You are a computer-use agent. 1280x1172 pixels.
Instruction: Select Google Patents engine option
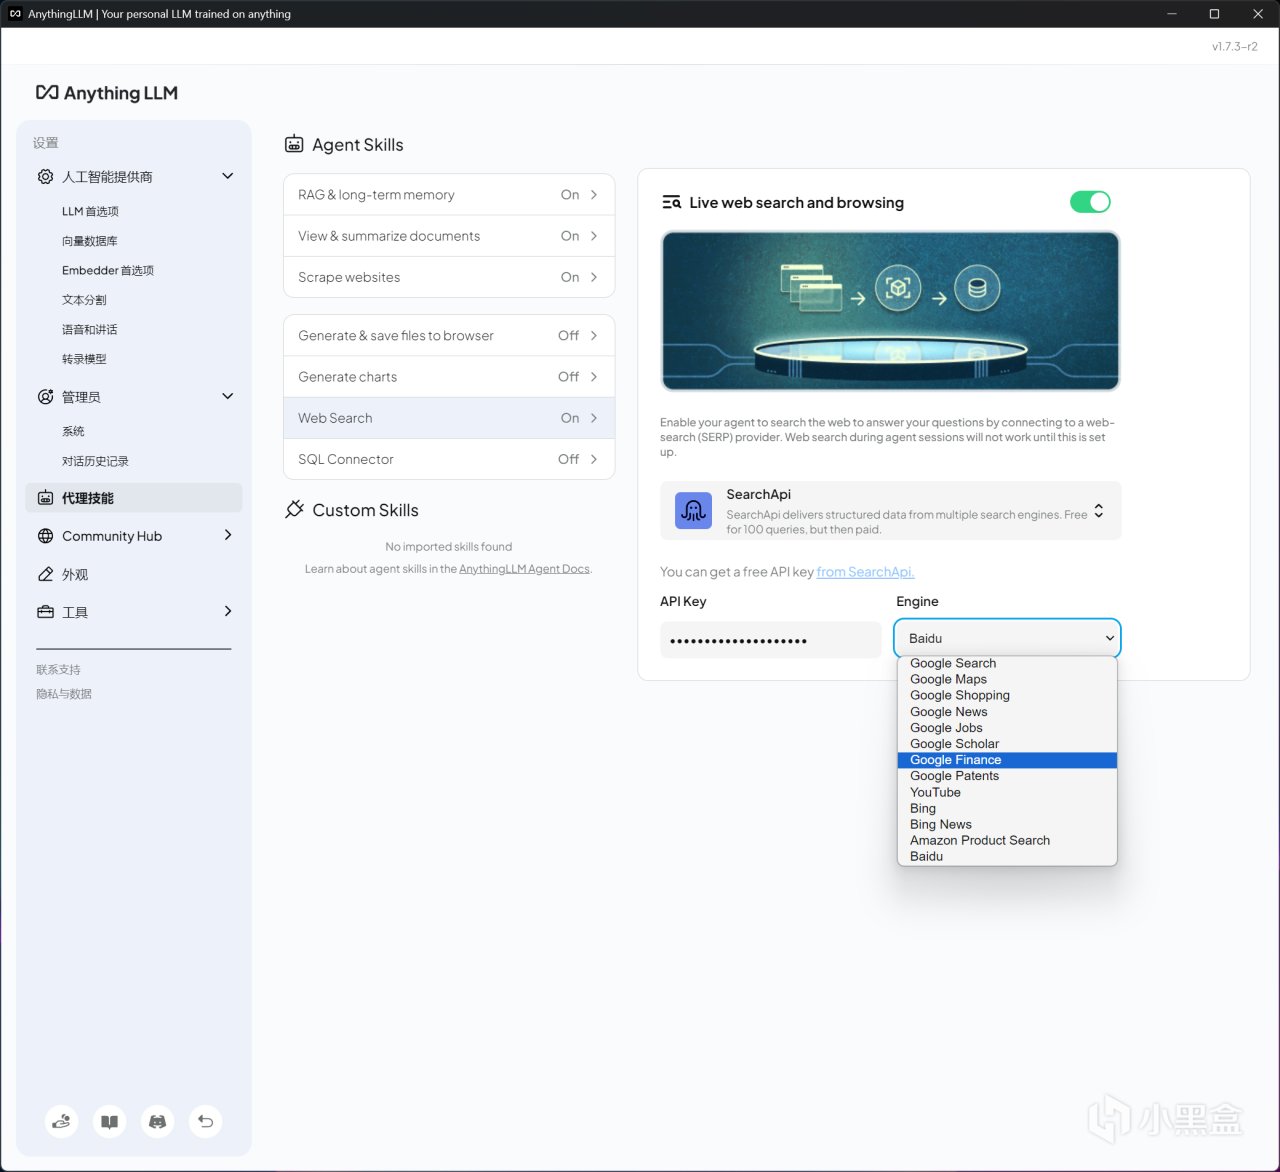pos(1007,776)
